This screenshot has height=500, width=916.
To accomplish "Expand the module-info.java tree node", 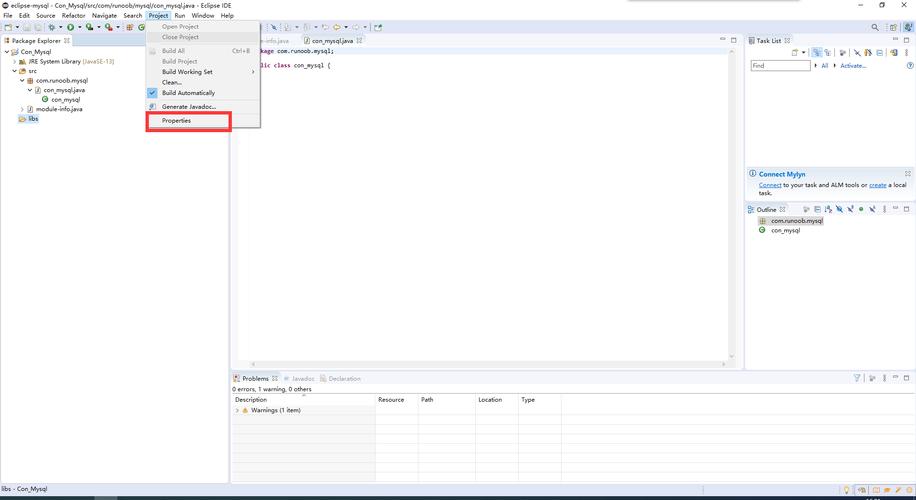I will [x=22, y=109].
